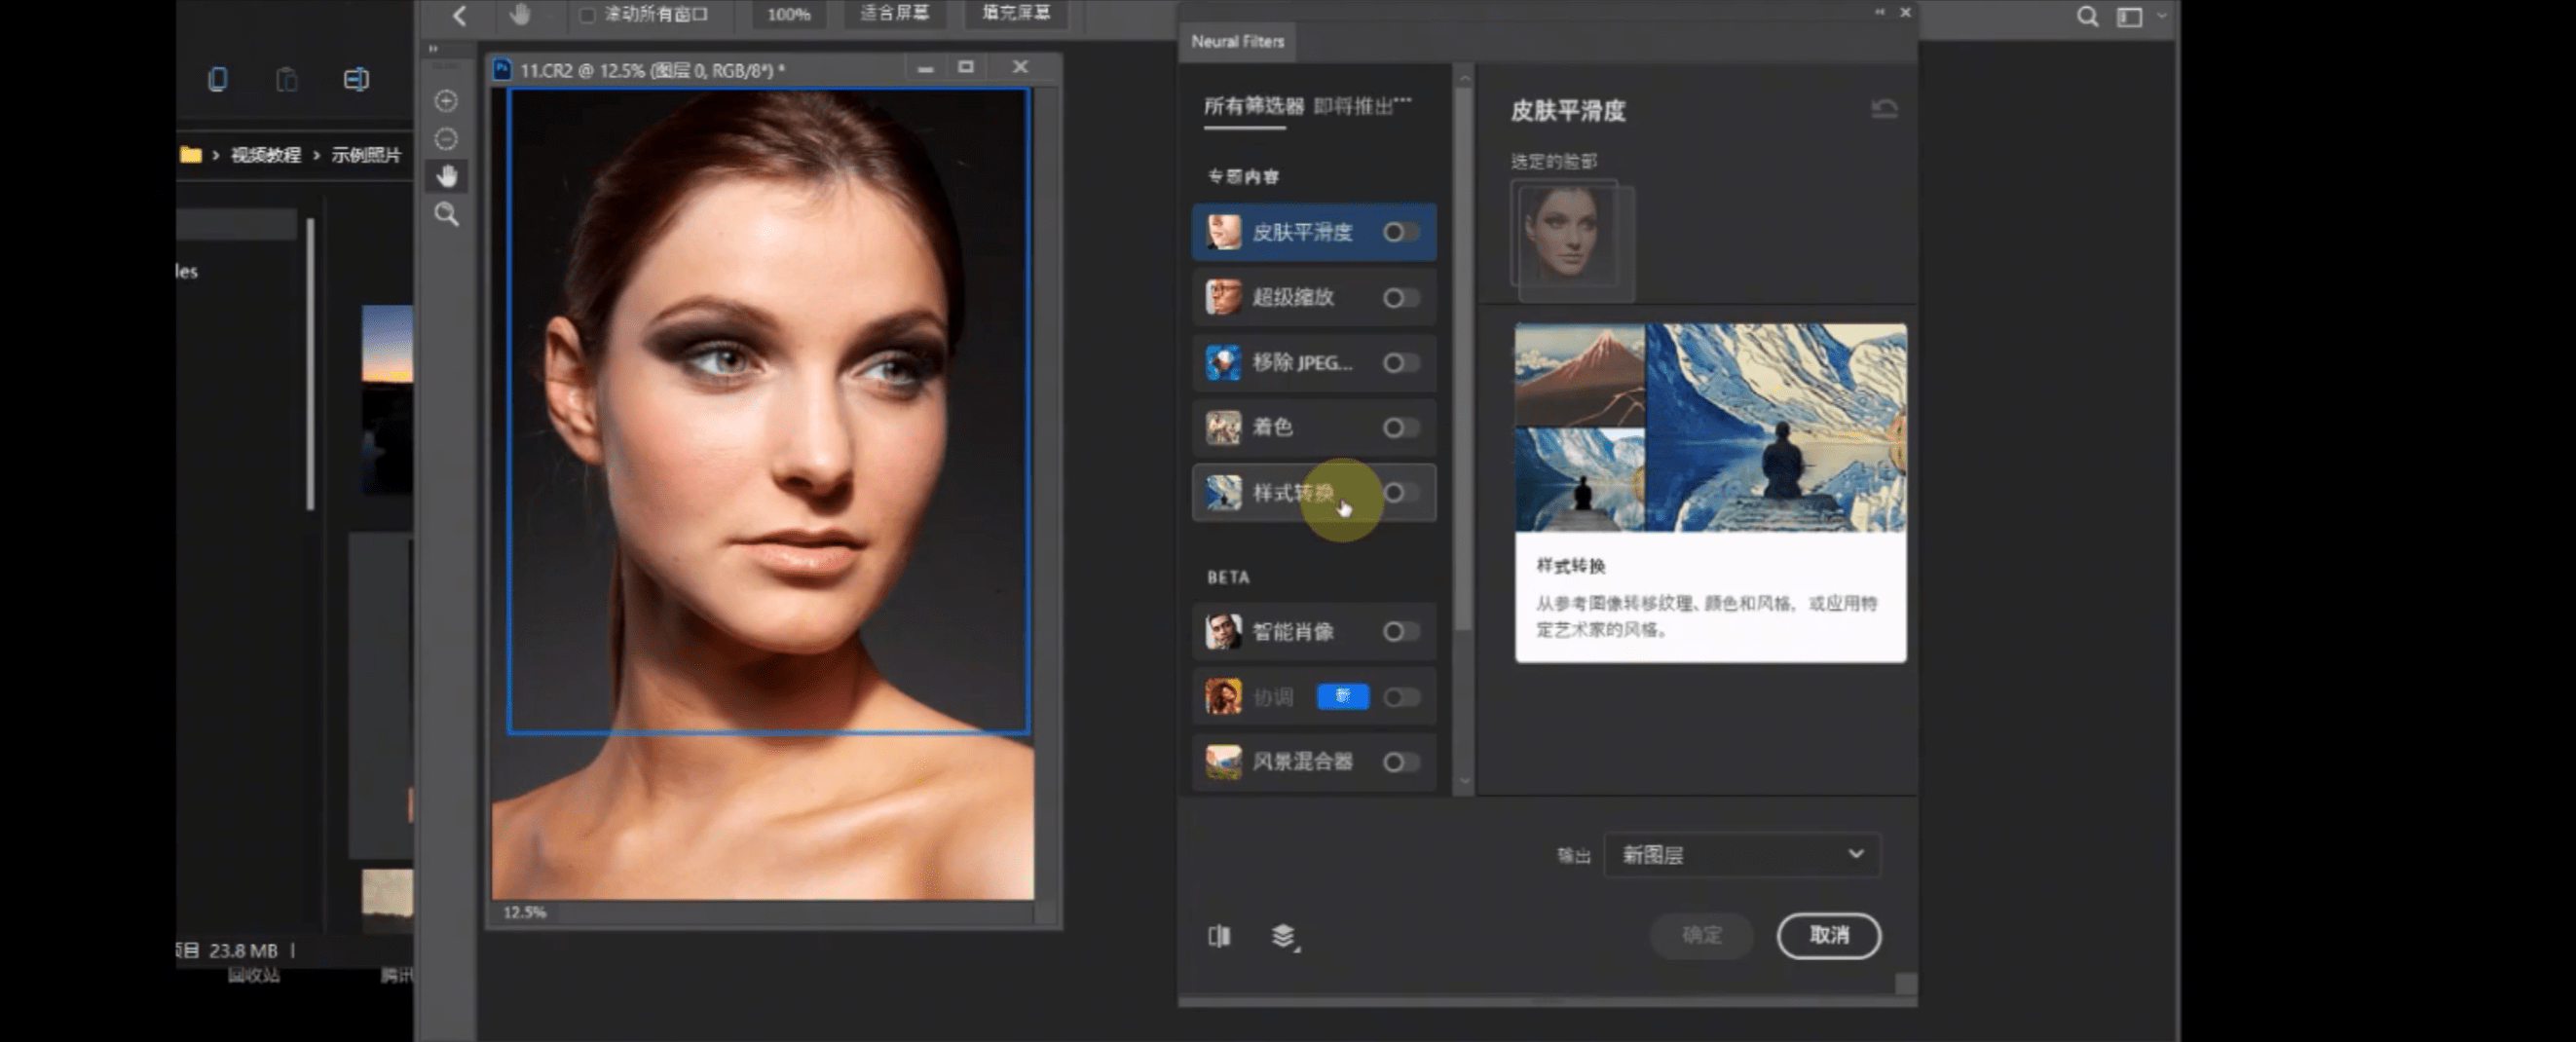2576x1042 pixels.
Task: Select the Hand tool in the left toolbar
Action: [447, 176]
